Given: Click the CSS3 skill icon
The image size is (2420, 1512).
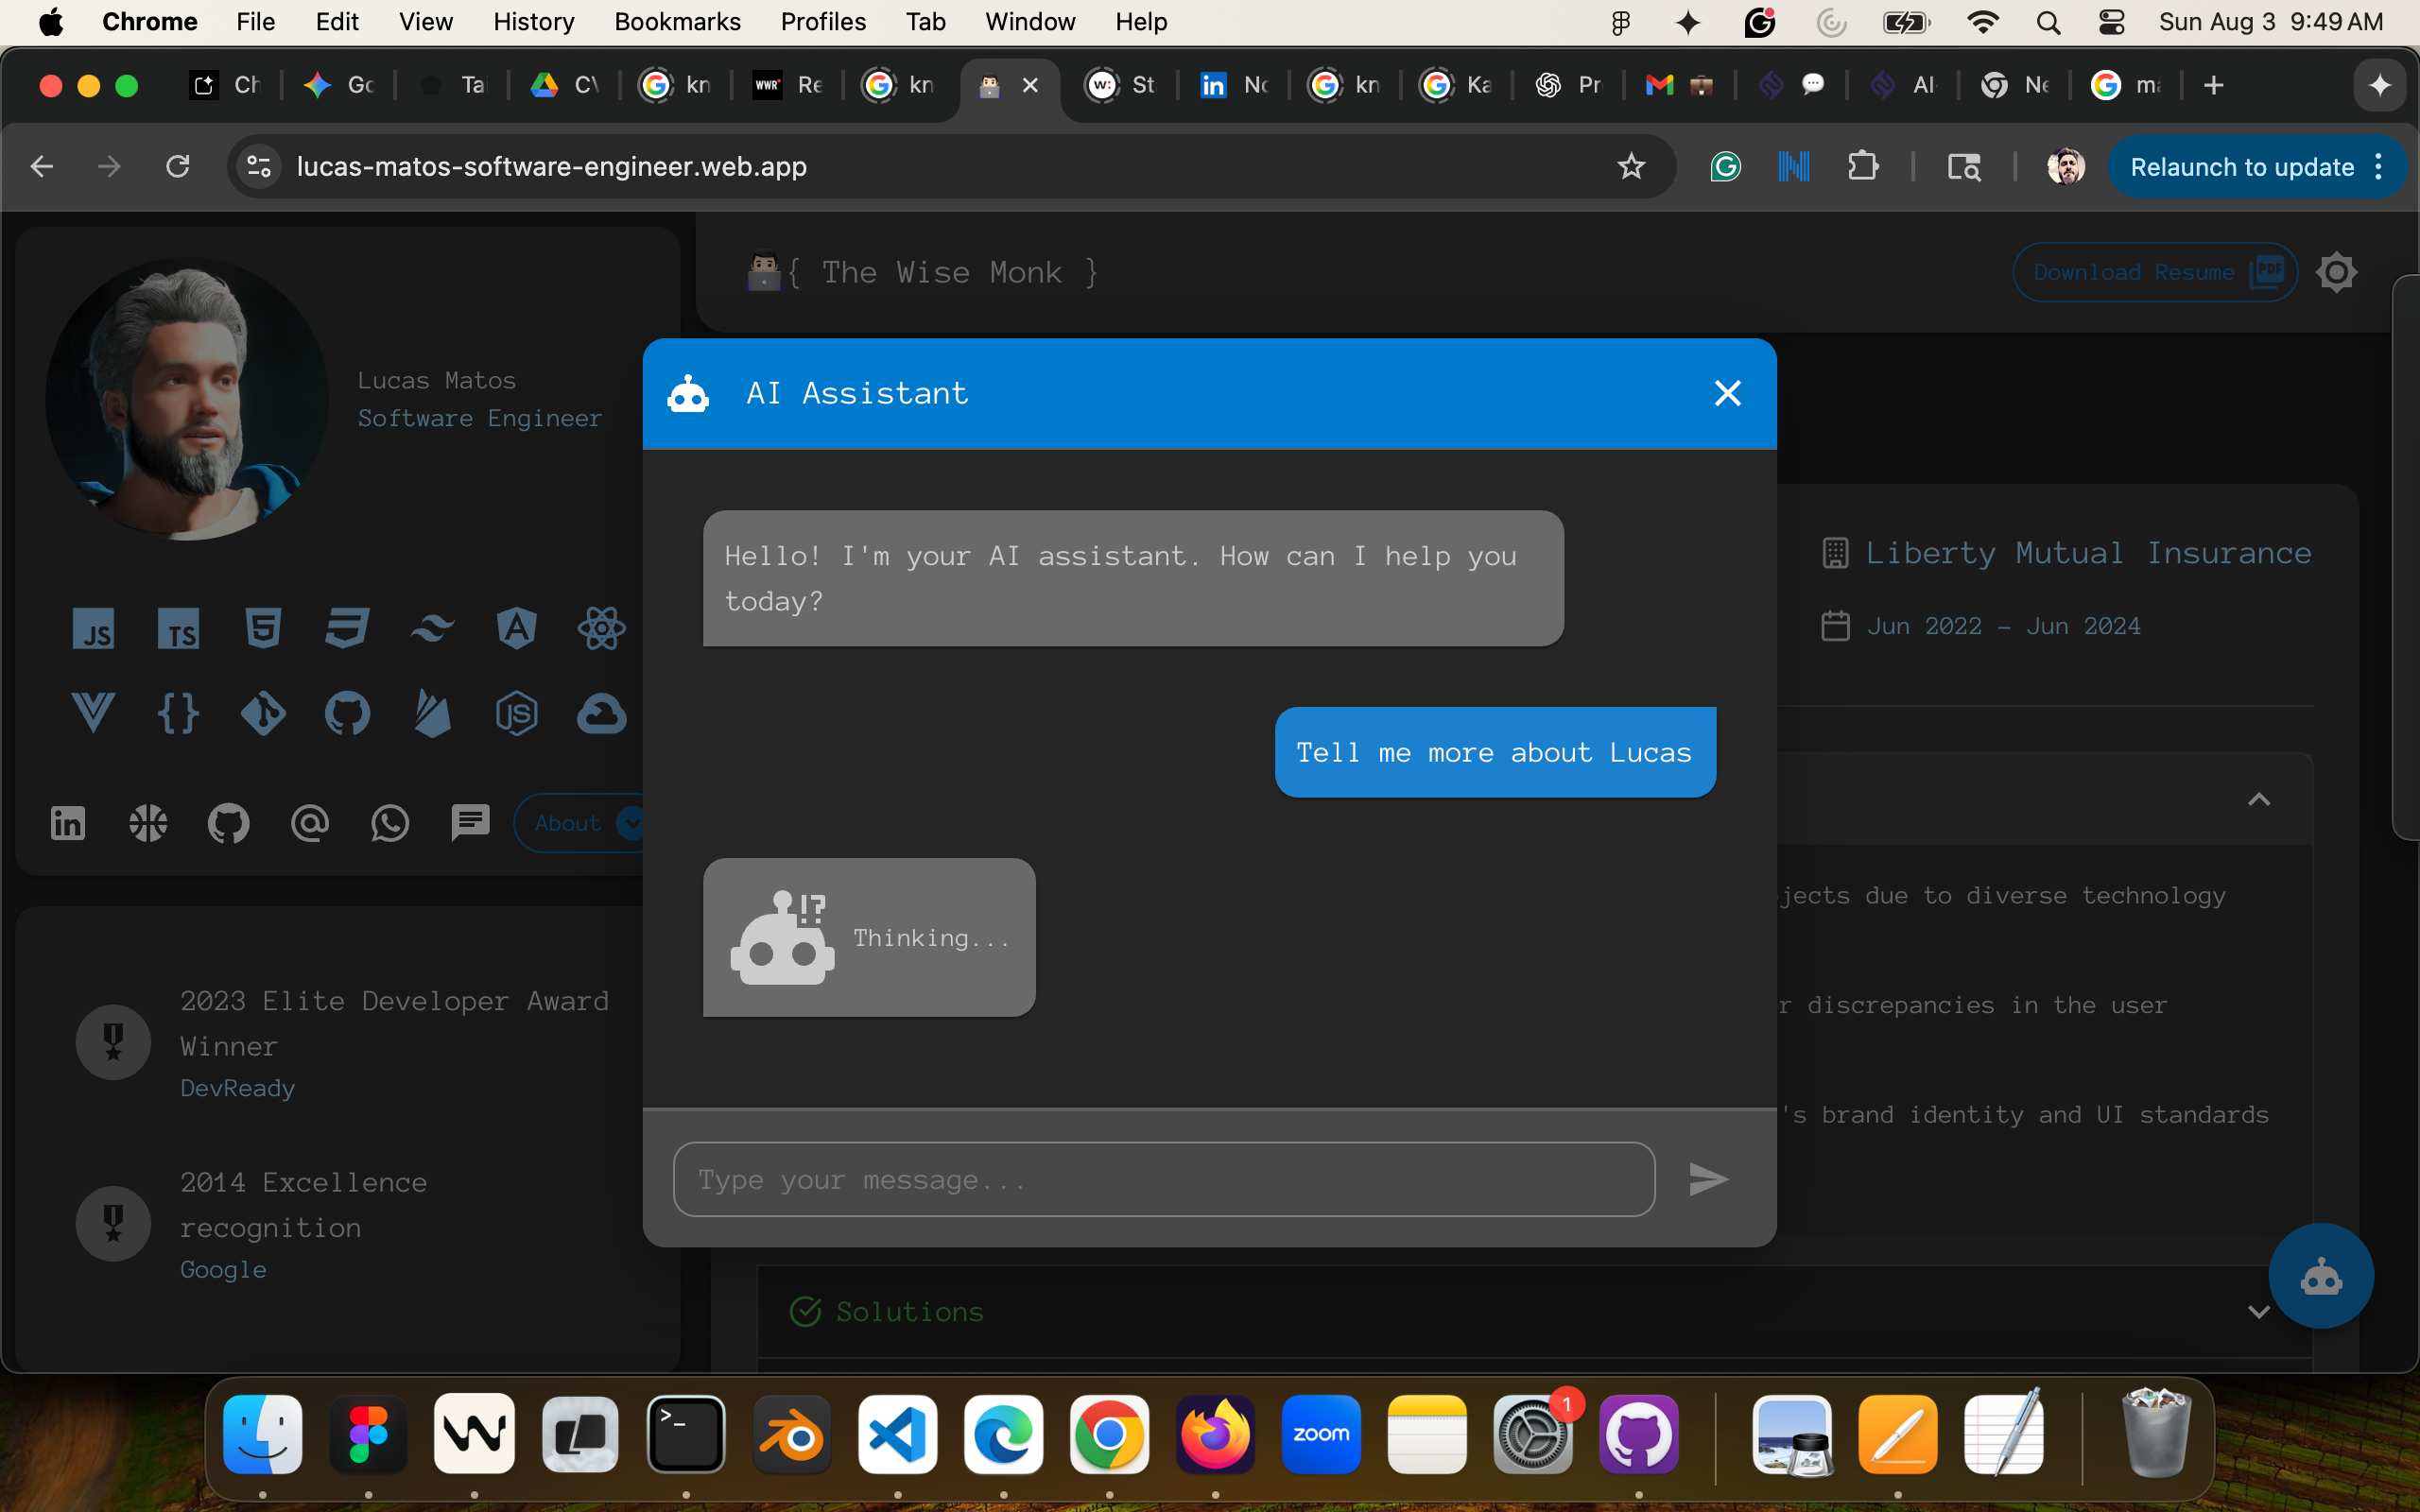Looking at the screenshot, I should point(347,629).
